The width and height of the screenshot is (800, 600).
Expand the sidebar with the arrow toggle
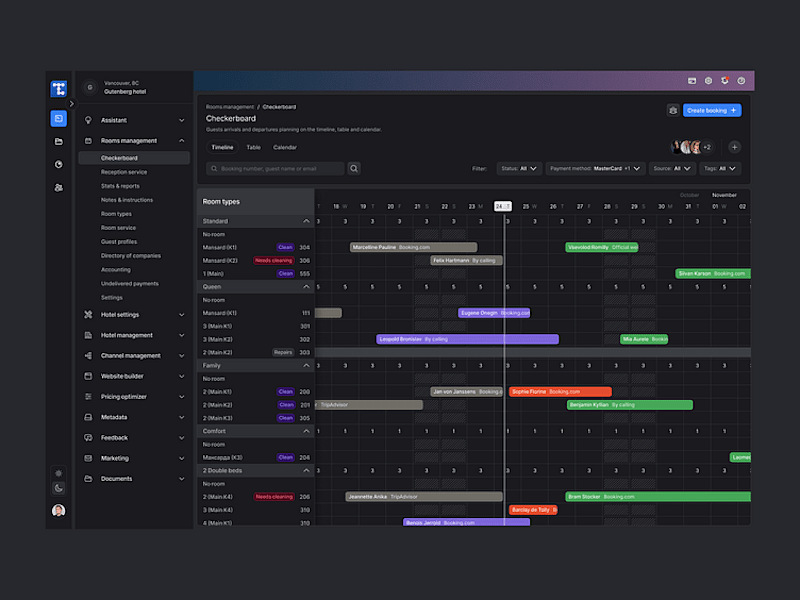pyautogui.click(x=71, y=104)
